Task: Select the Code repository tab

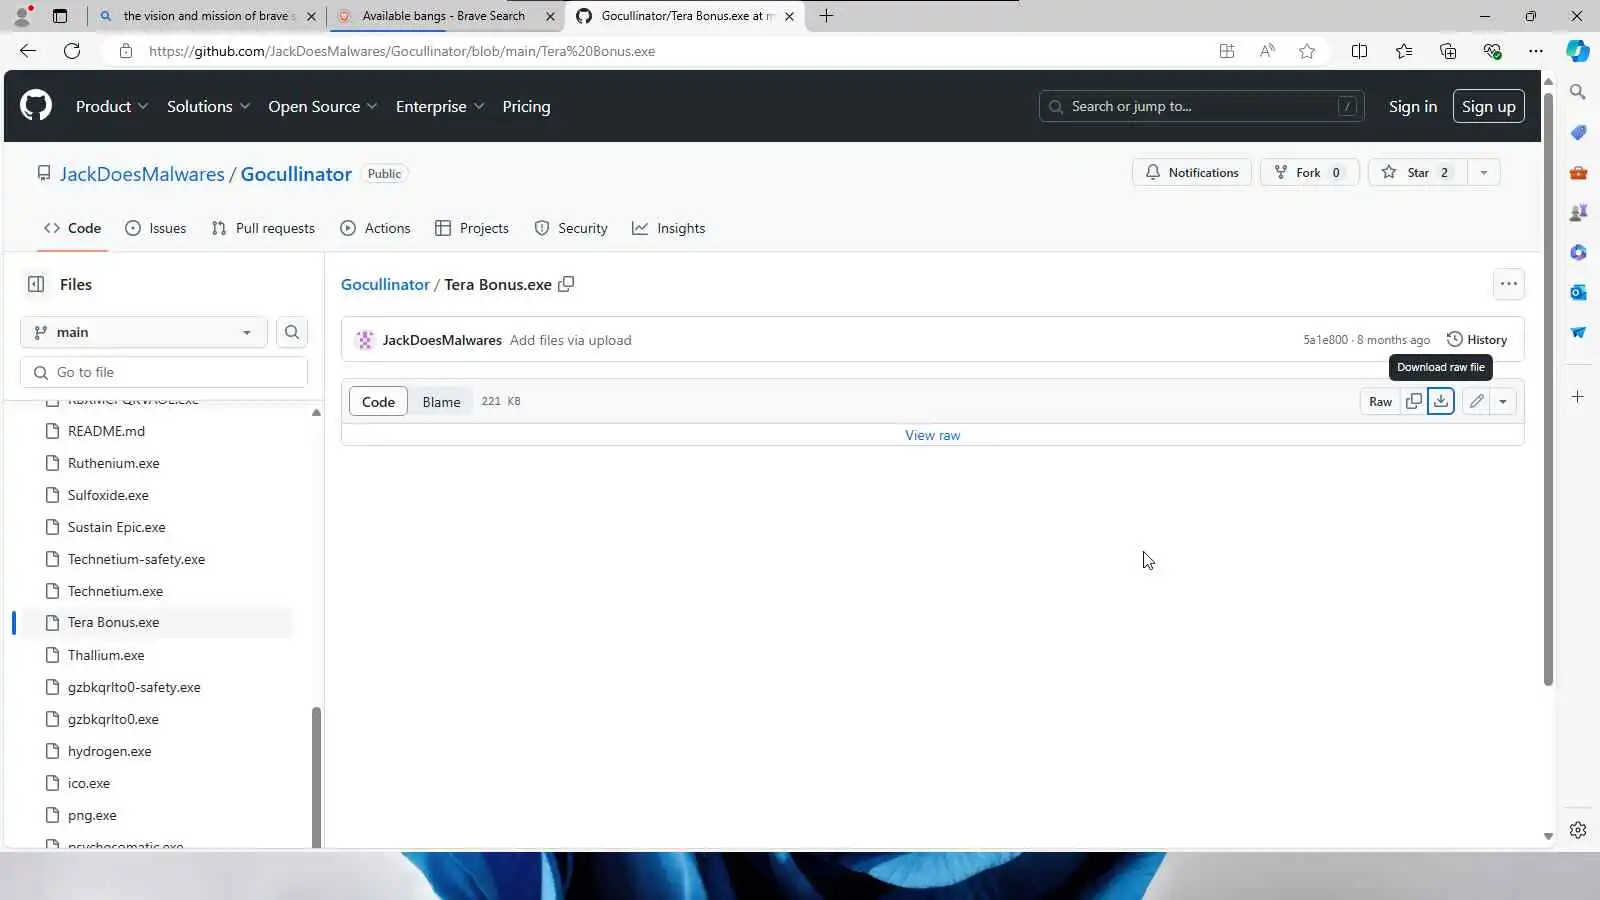Action: pos(72,228)
